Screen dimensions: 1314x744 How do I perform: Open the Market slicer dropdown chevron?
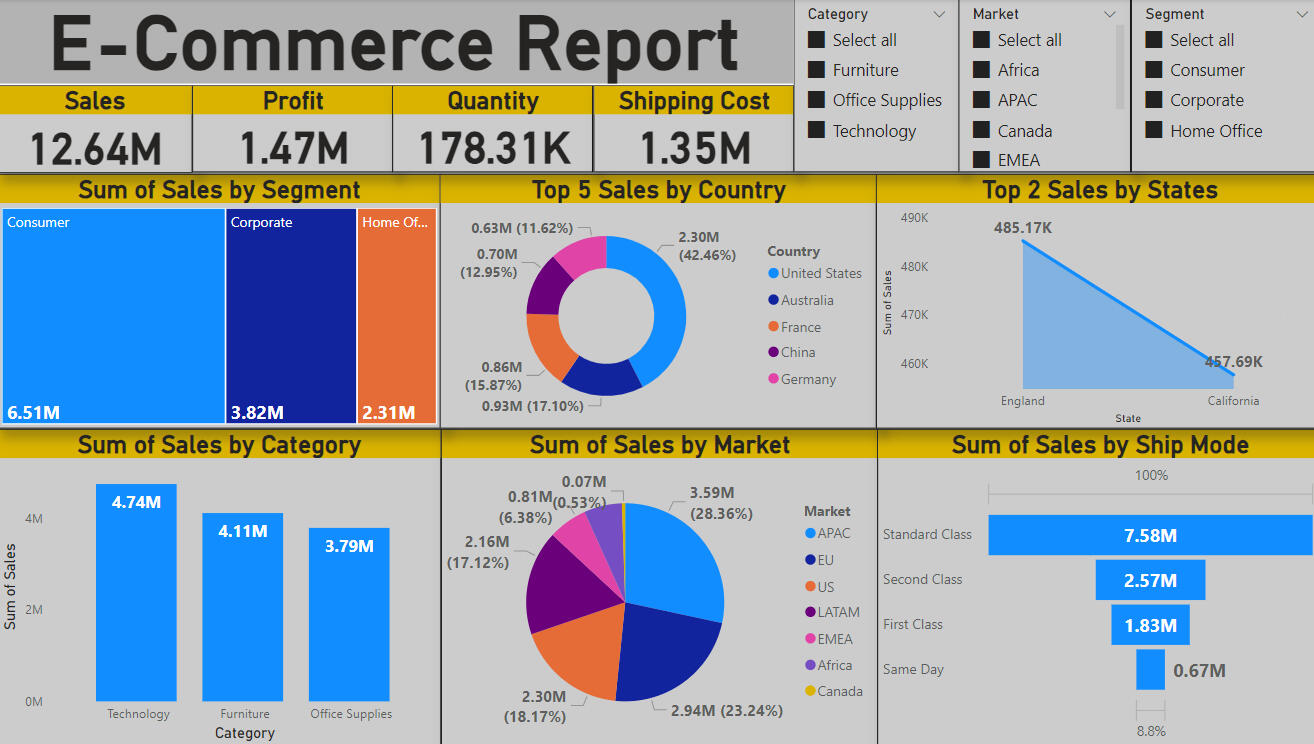tap(1110, 14)
